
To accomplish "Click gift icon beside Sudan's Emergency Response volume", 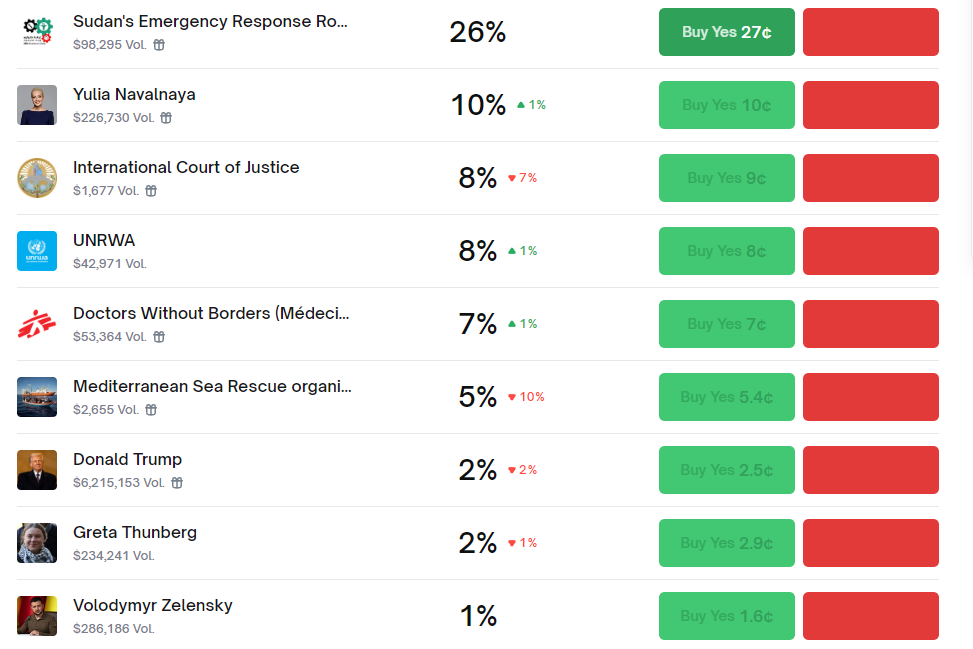I will point(159,45).
